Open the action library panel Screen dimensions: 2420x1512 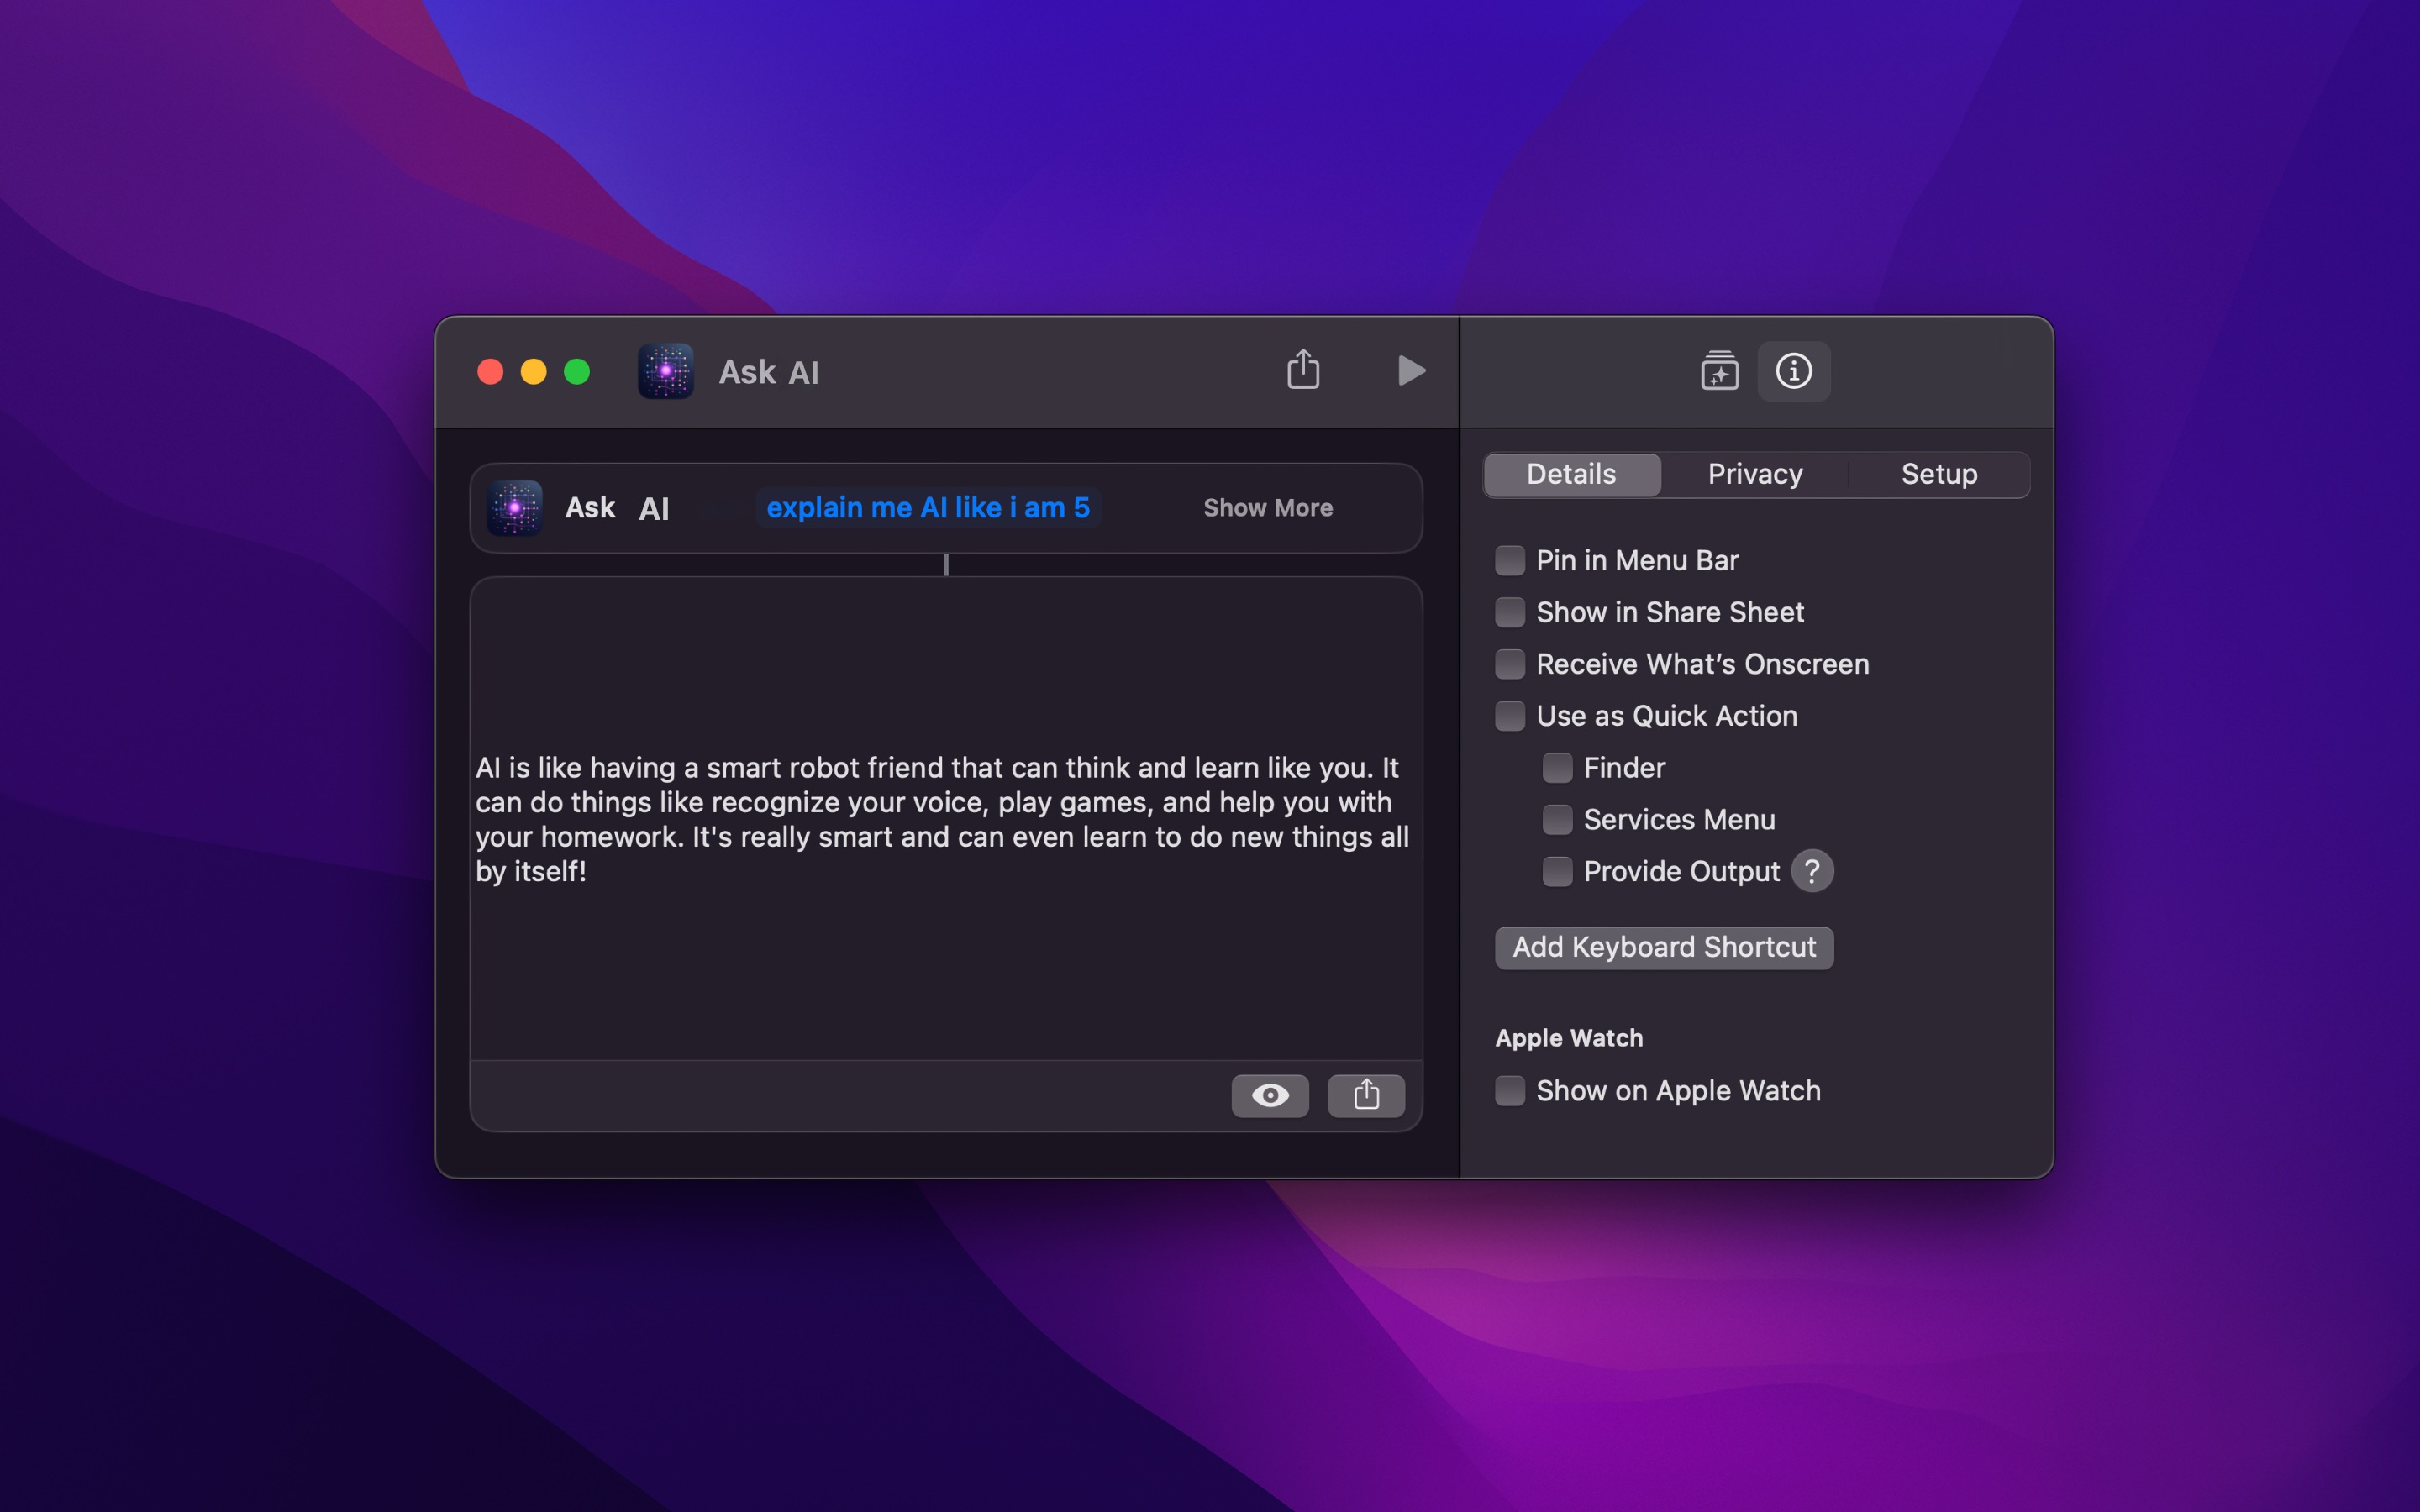[x=1719, y=371]
